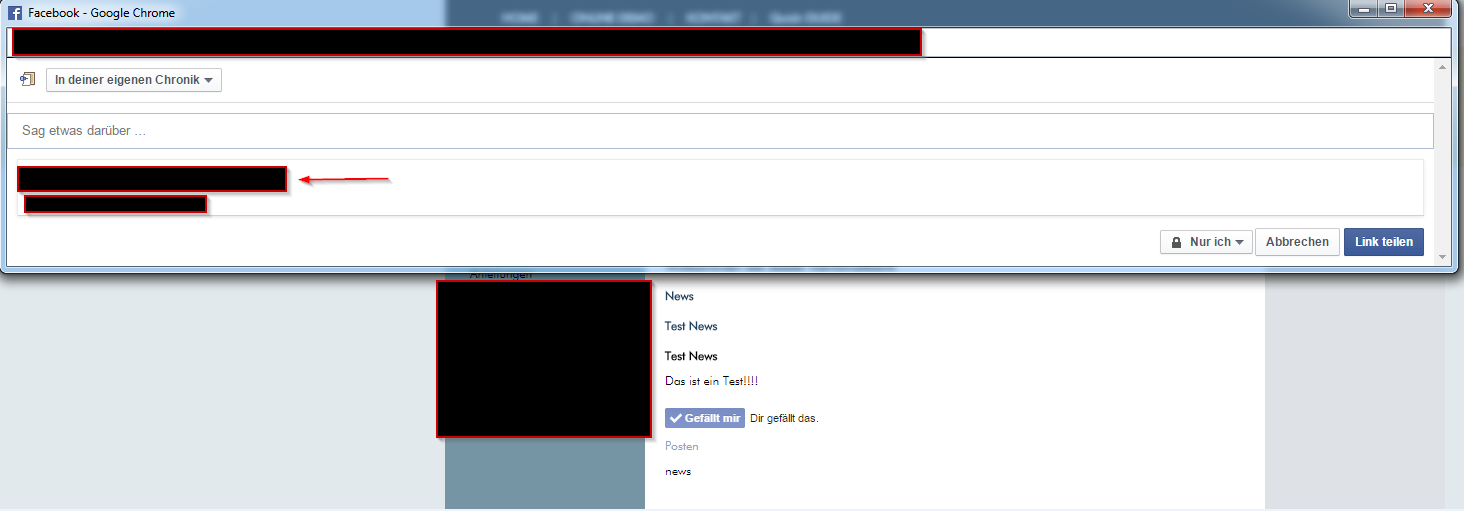Click the share destination icon beside the Chronik dropdown
This screenshot has width=1464, height=511.
pos(28,80)
